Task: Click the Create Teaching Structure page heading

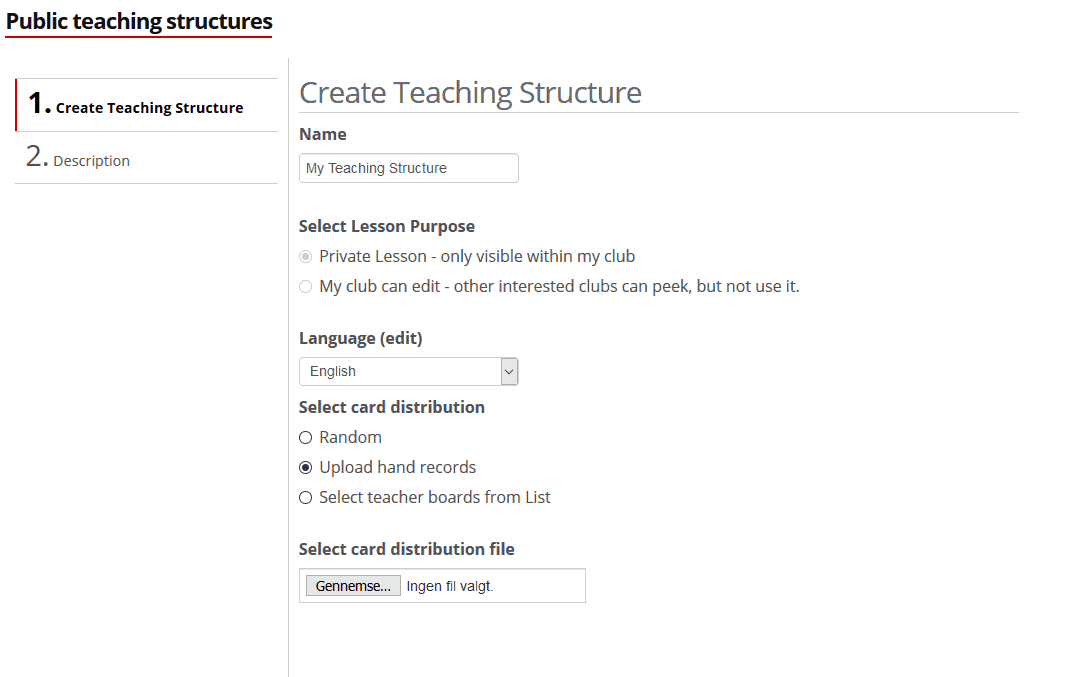Action: coord(470,93)
